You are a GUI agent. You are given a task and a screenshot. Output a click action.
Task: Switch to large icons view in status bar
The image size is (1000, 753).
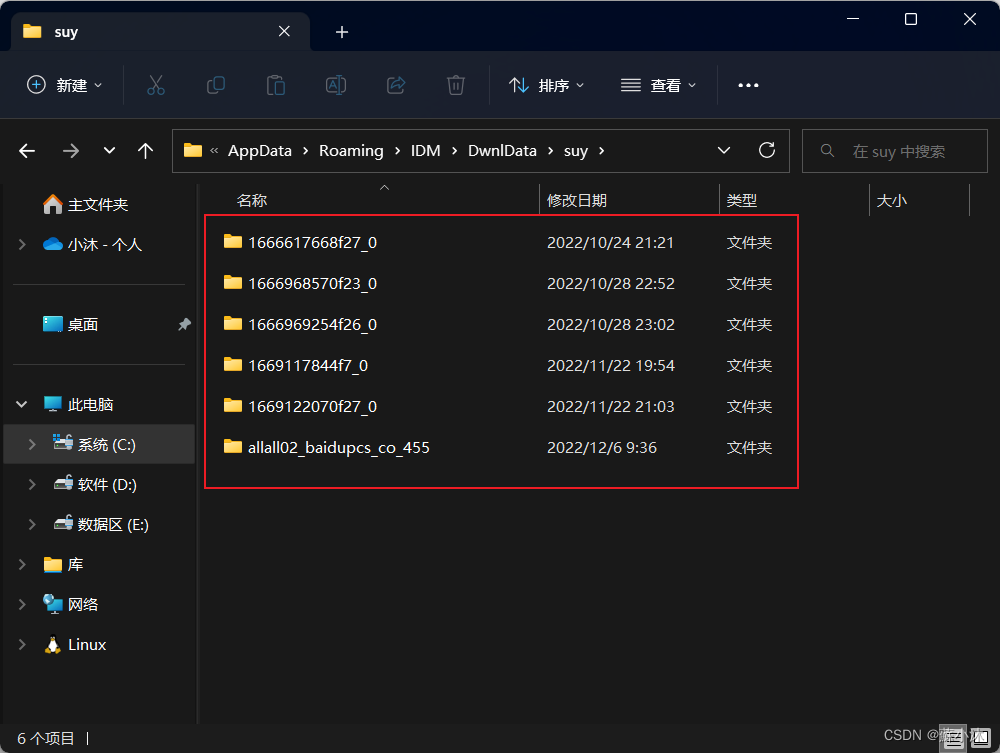[x=982, y=738]
